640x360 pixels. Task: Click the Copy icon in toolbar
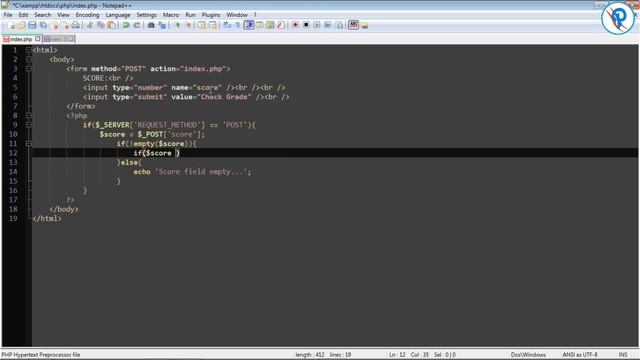[x=100, y=25]
